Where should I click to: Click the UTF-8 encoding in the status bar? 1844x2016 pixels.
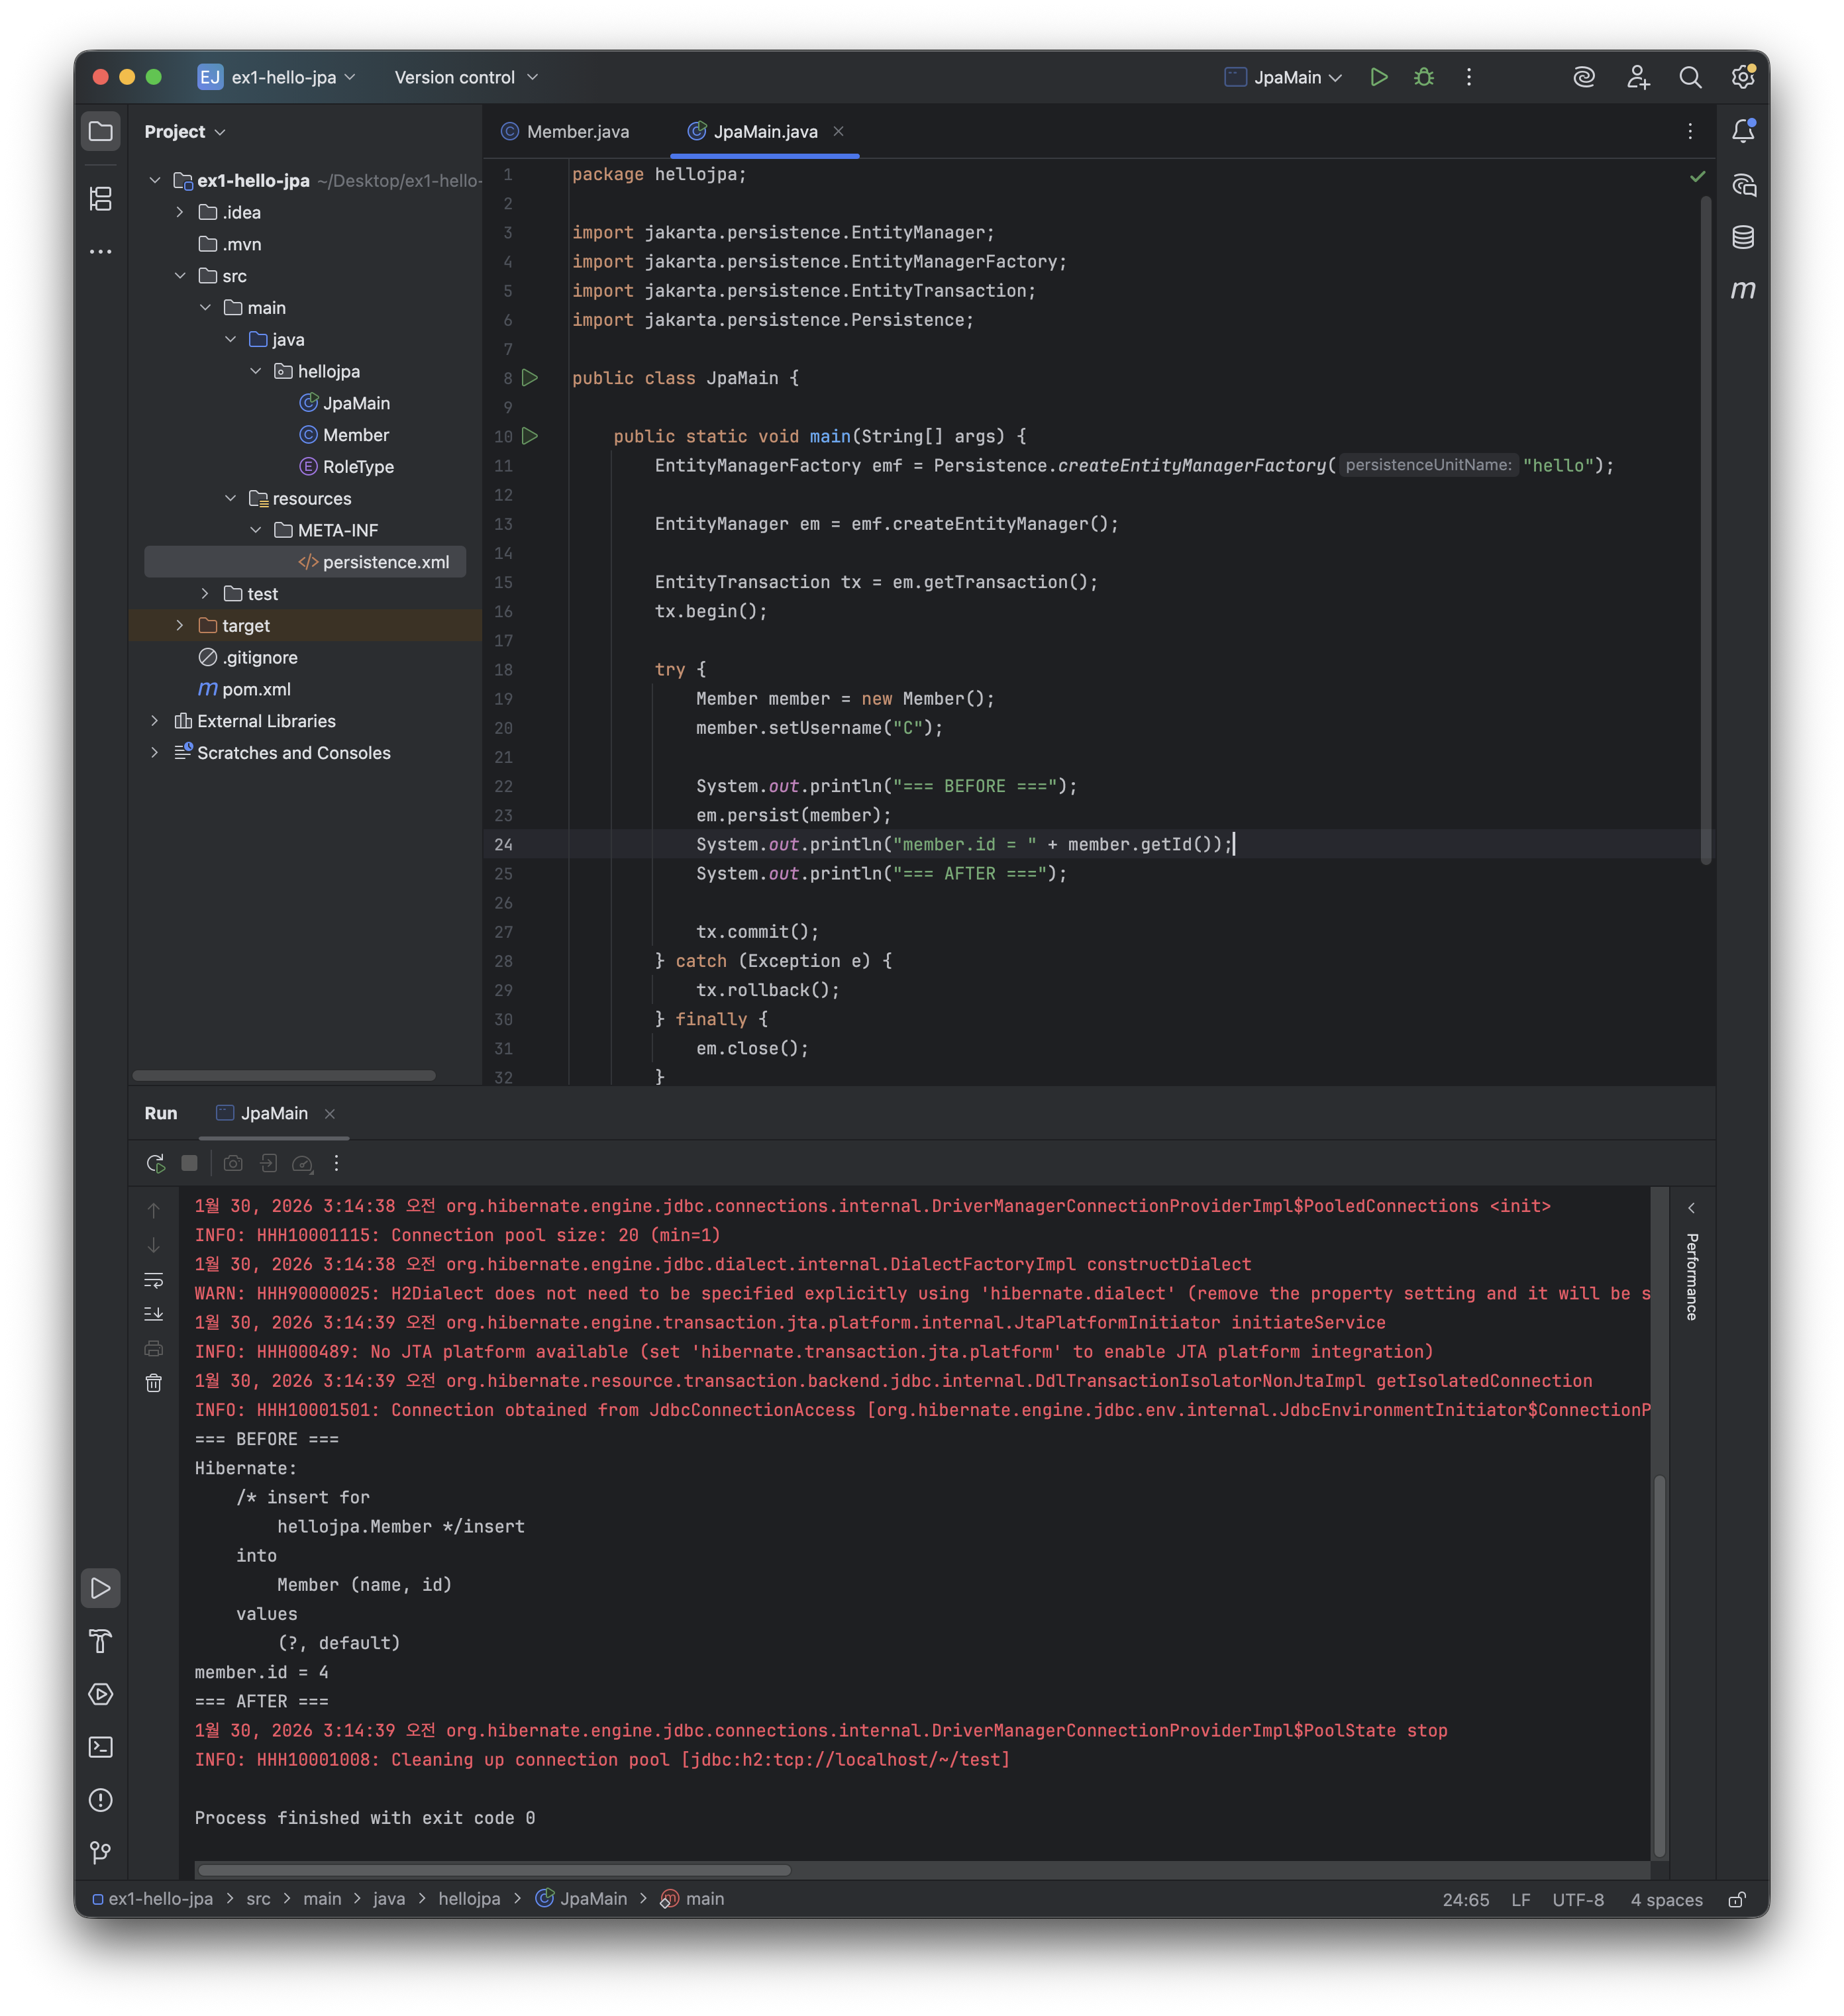point(1577,1899)
